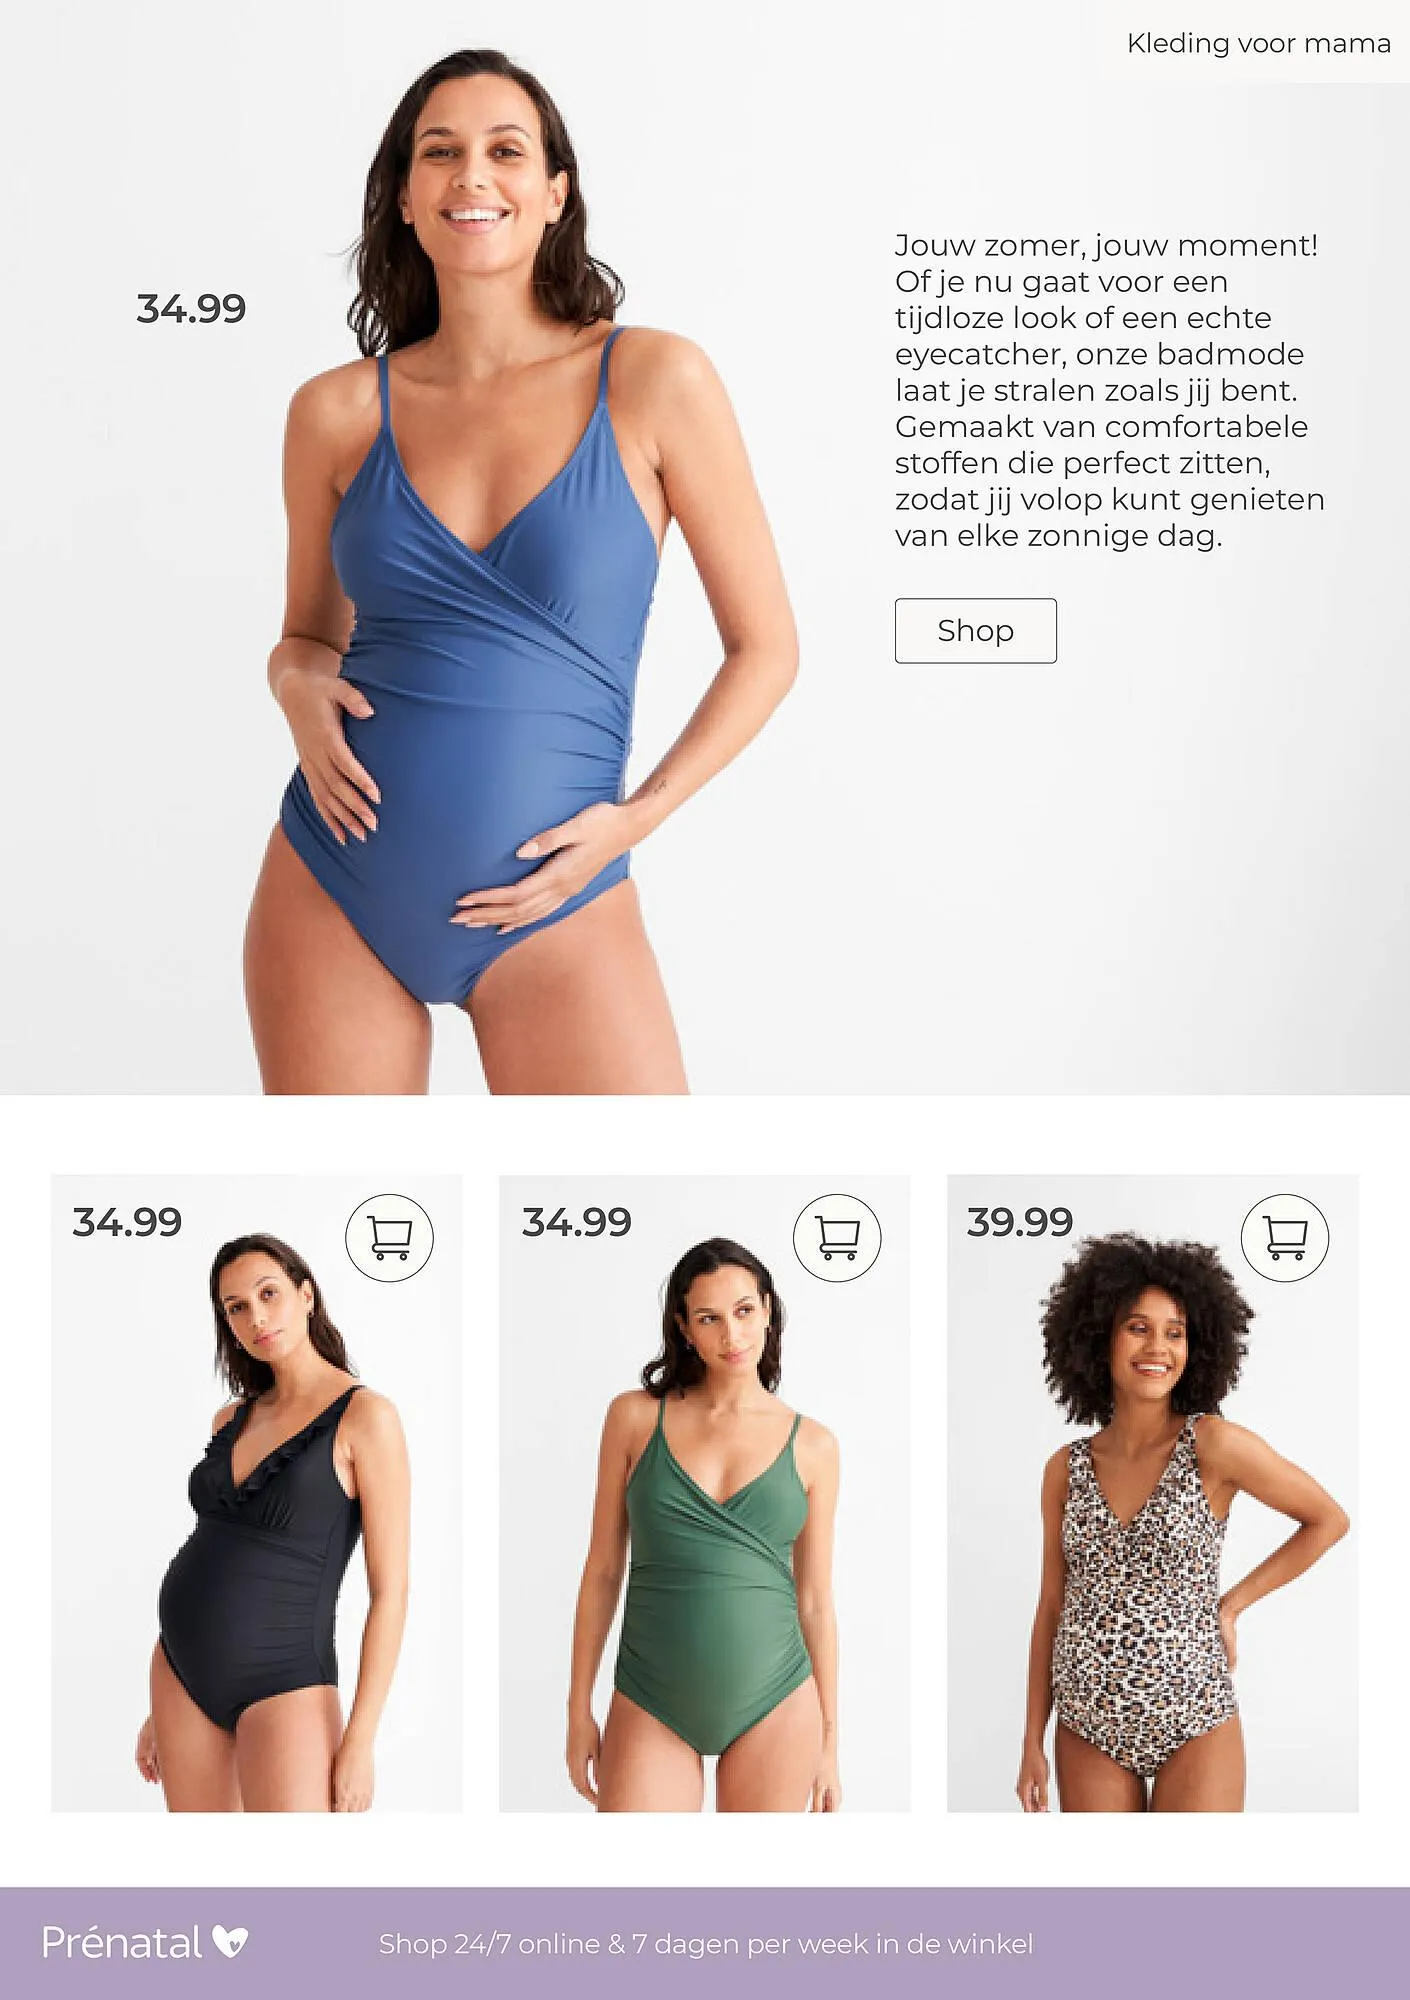The image size is (1410, 2000).
Task: Click the Shop button
Action: click(975, 631)
